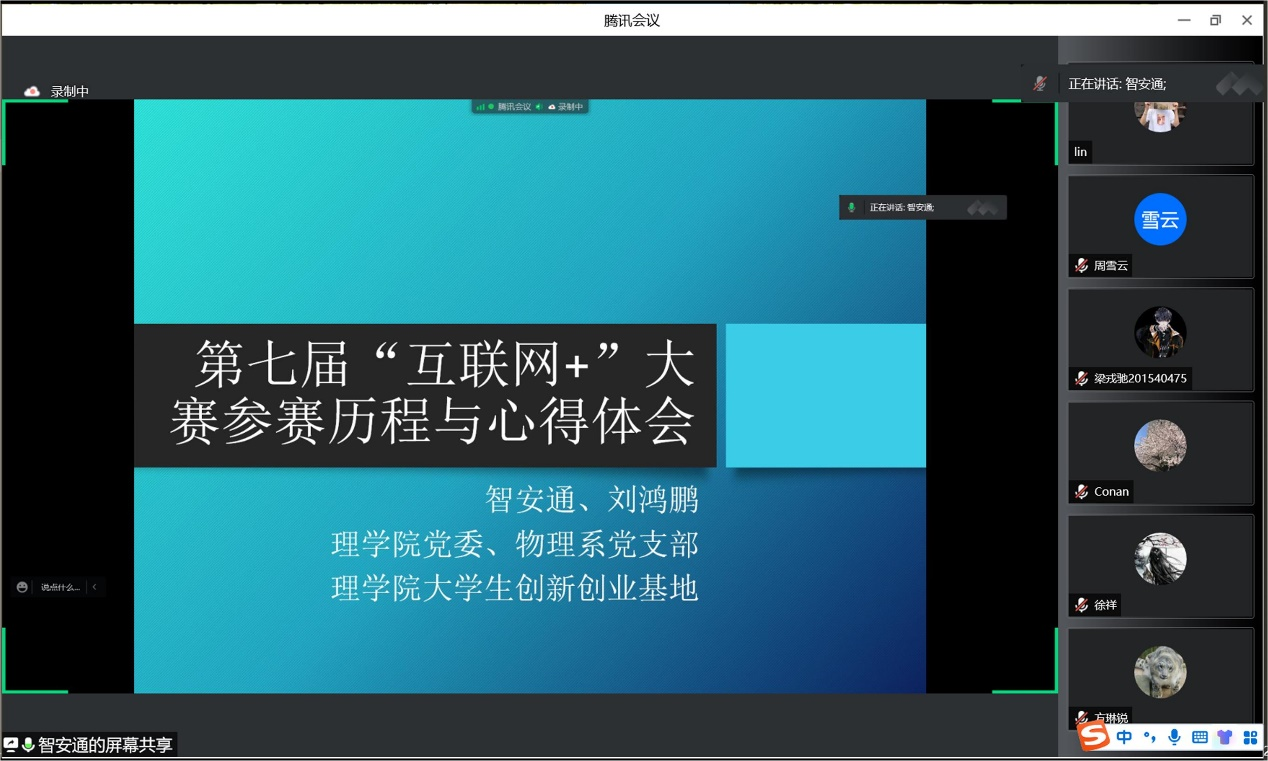Image resolution: width=1268 pixels, height=761 pixels.
Task: Click the green microphone icon beside 智安通的屏幕共享
Action: (28, 745)
